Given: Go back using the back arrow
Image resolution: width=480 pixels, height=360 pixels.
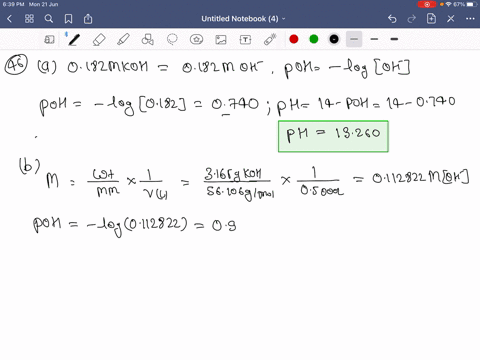Looking at the screenshot, I should 9,19.
